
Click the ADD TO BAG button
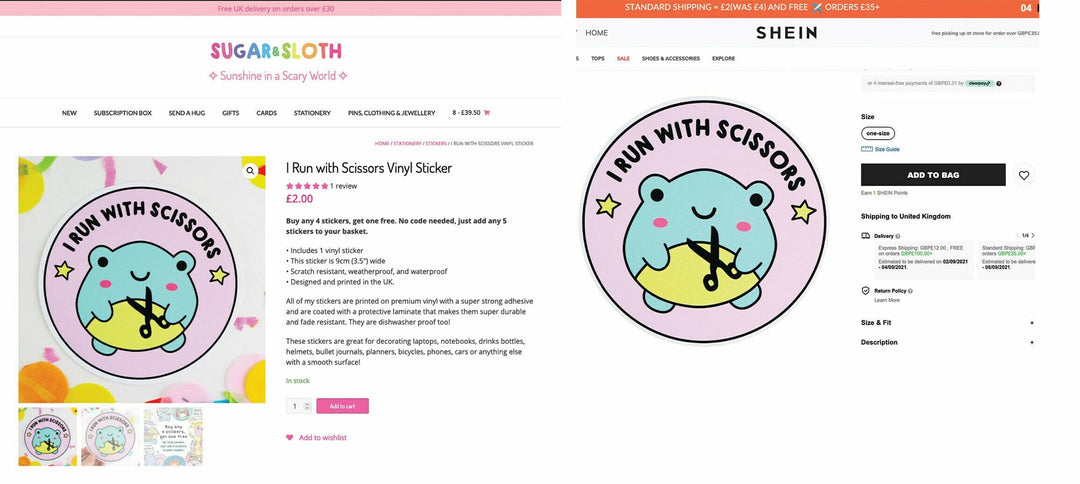[933, 175]
